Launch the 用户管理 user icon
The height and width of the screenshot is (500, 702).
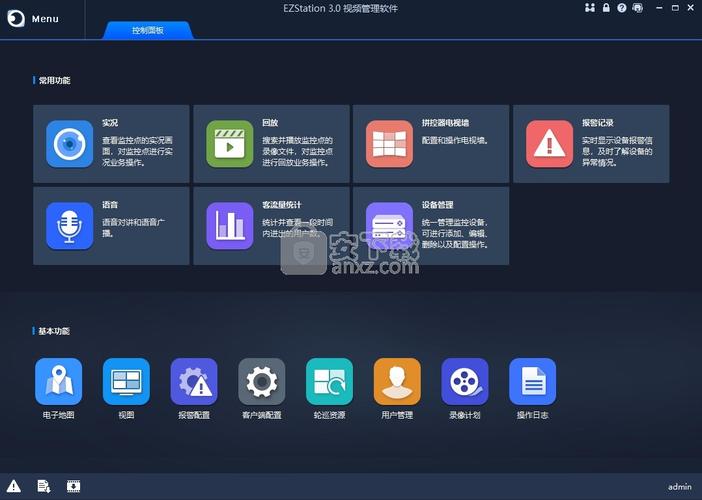[x=397, y=381]
